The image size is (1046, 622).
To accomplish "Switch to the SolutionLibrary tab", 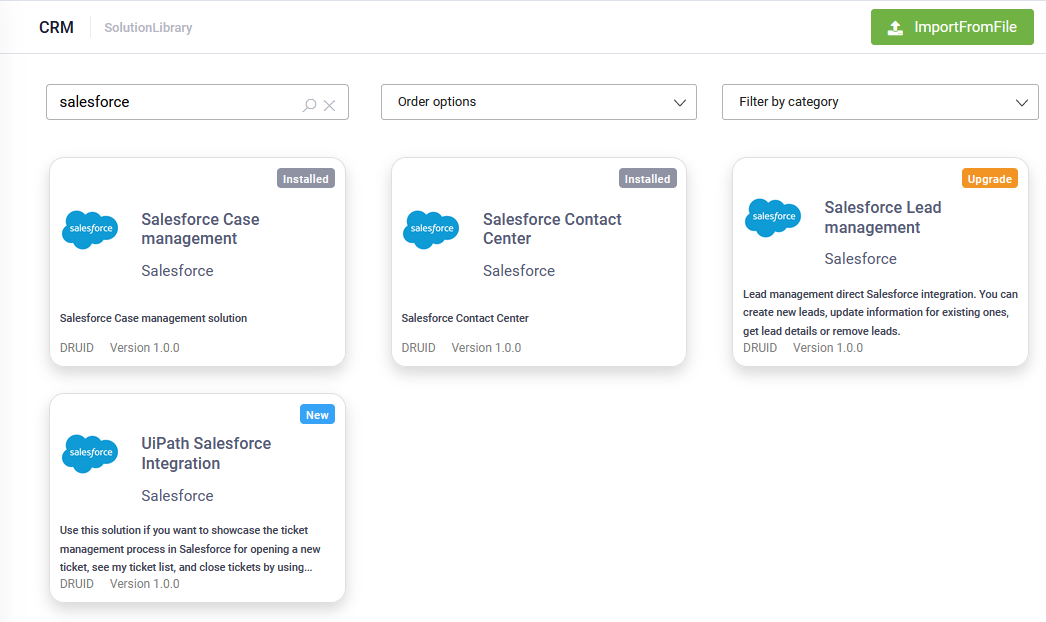I will pos(148,27).
